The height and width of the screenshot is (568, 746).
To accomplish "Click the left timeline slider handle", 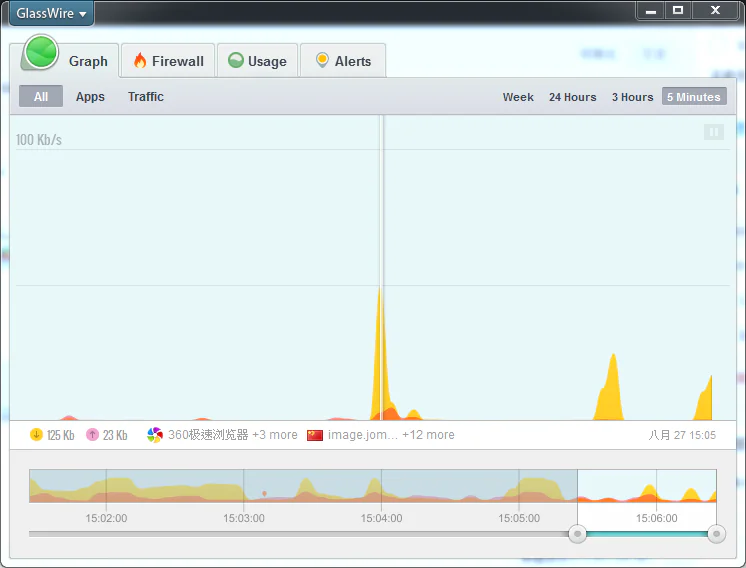I will (577, 534).
